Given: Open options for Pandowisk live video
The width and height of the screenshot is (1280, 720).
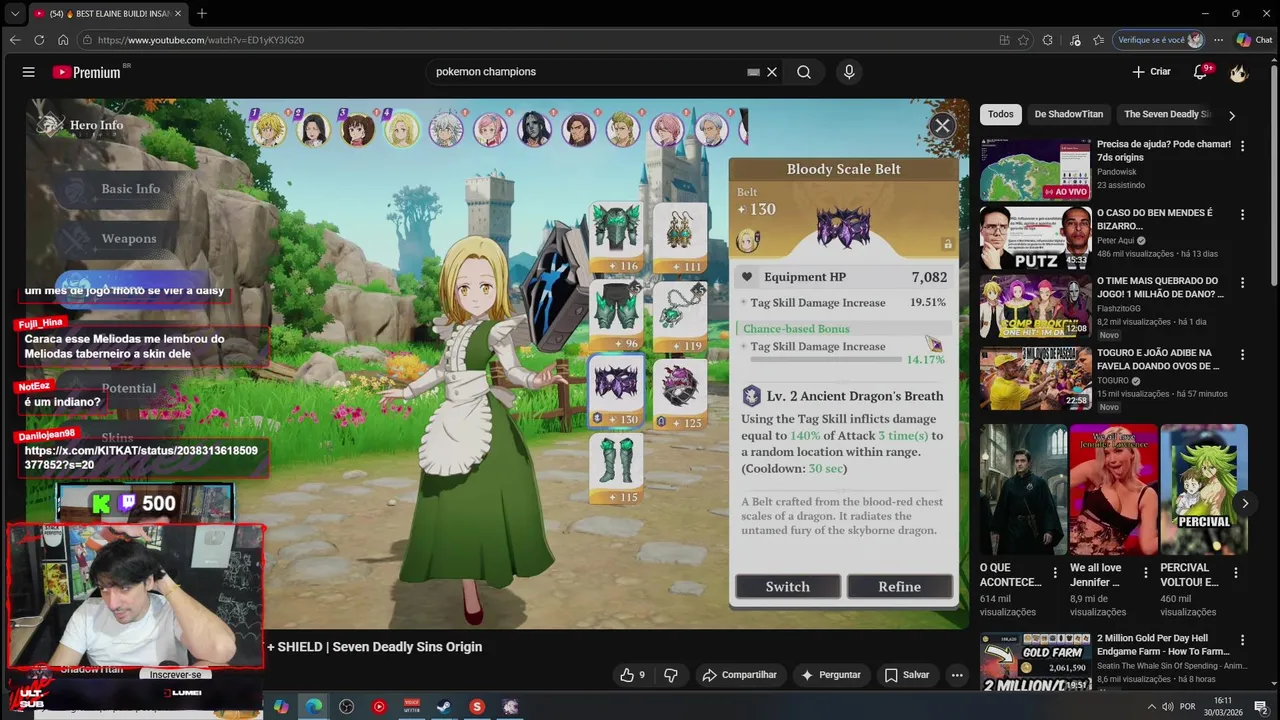Looking at the screenshot, I should pyautogui.click(x=1243, y=146).
